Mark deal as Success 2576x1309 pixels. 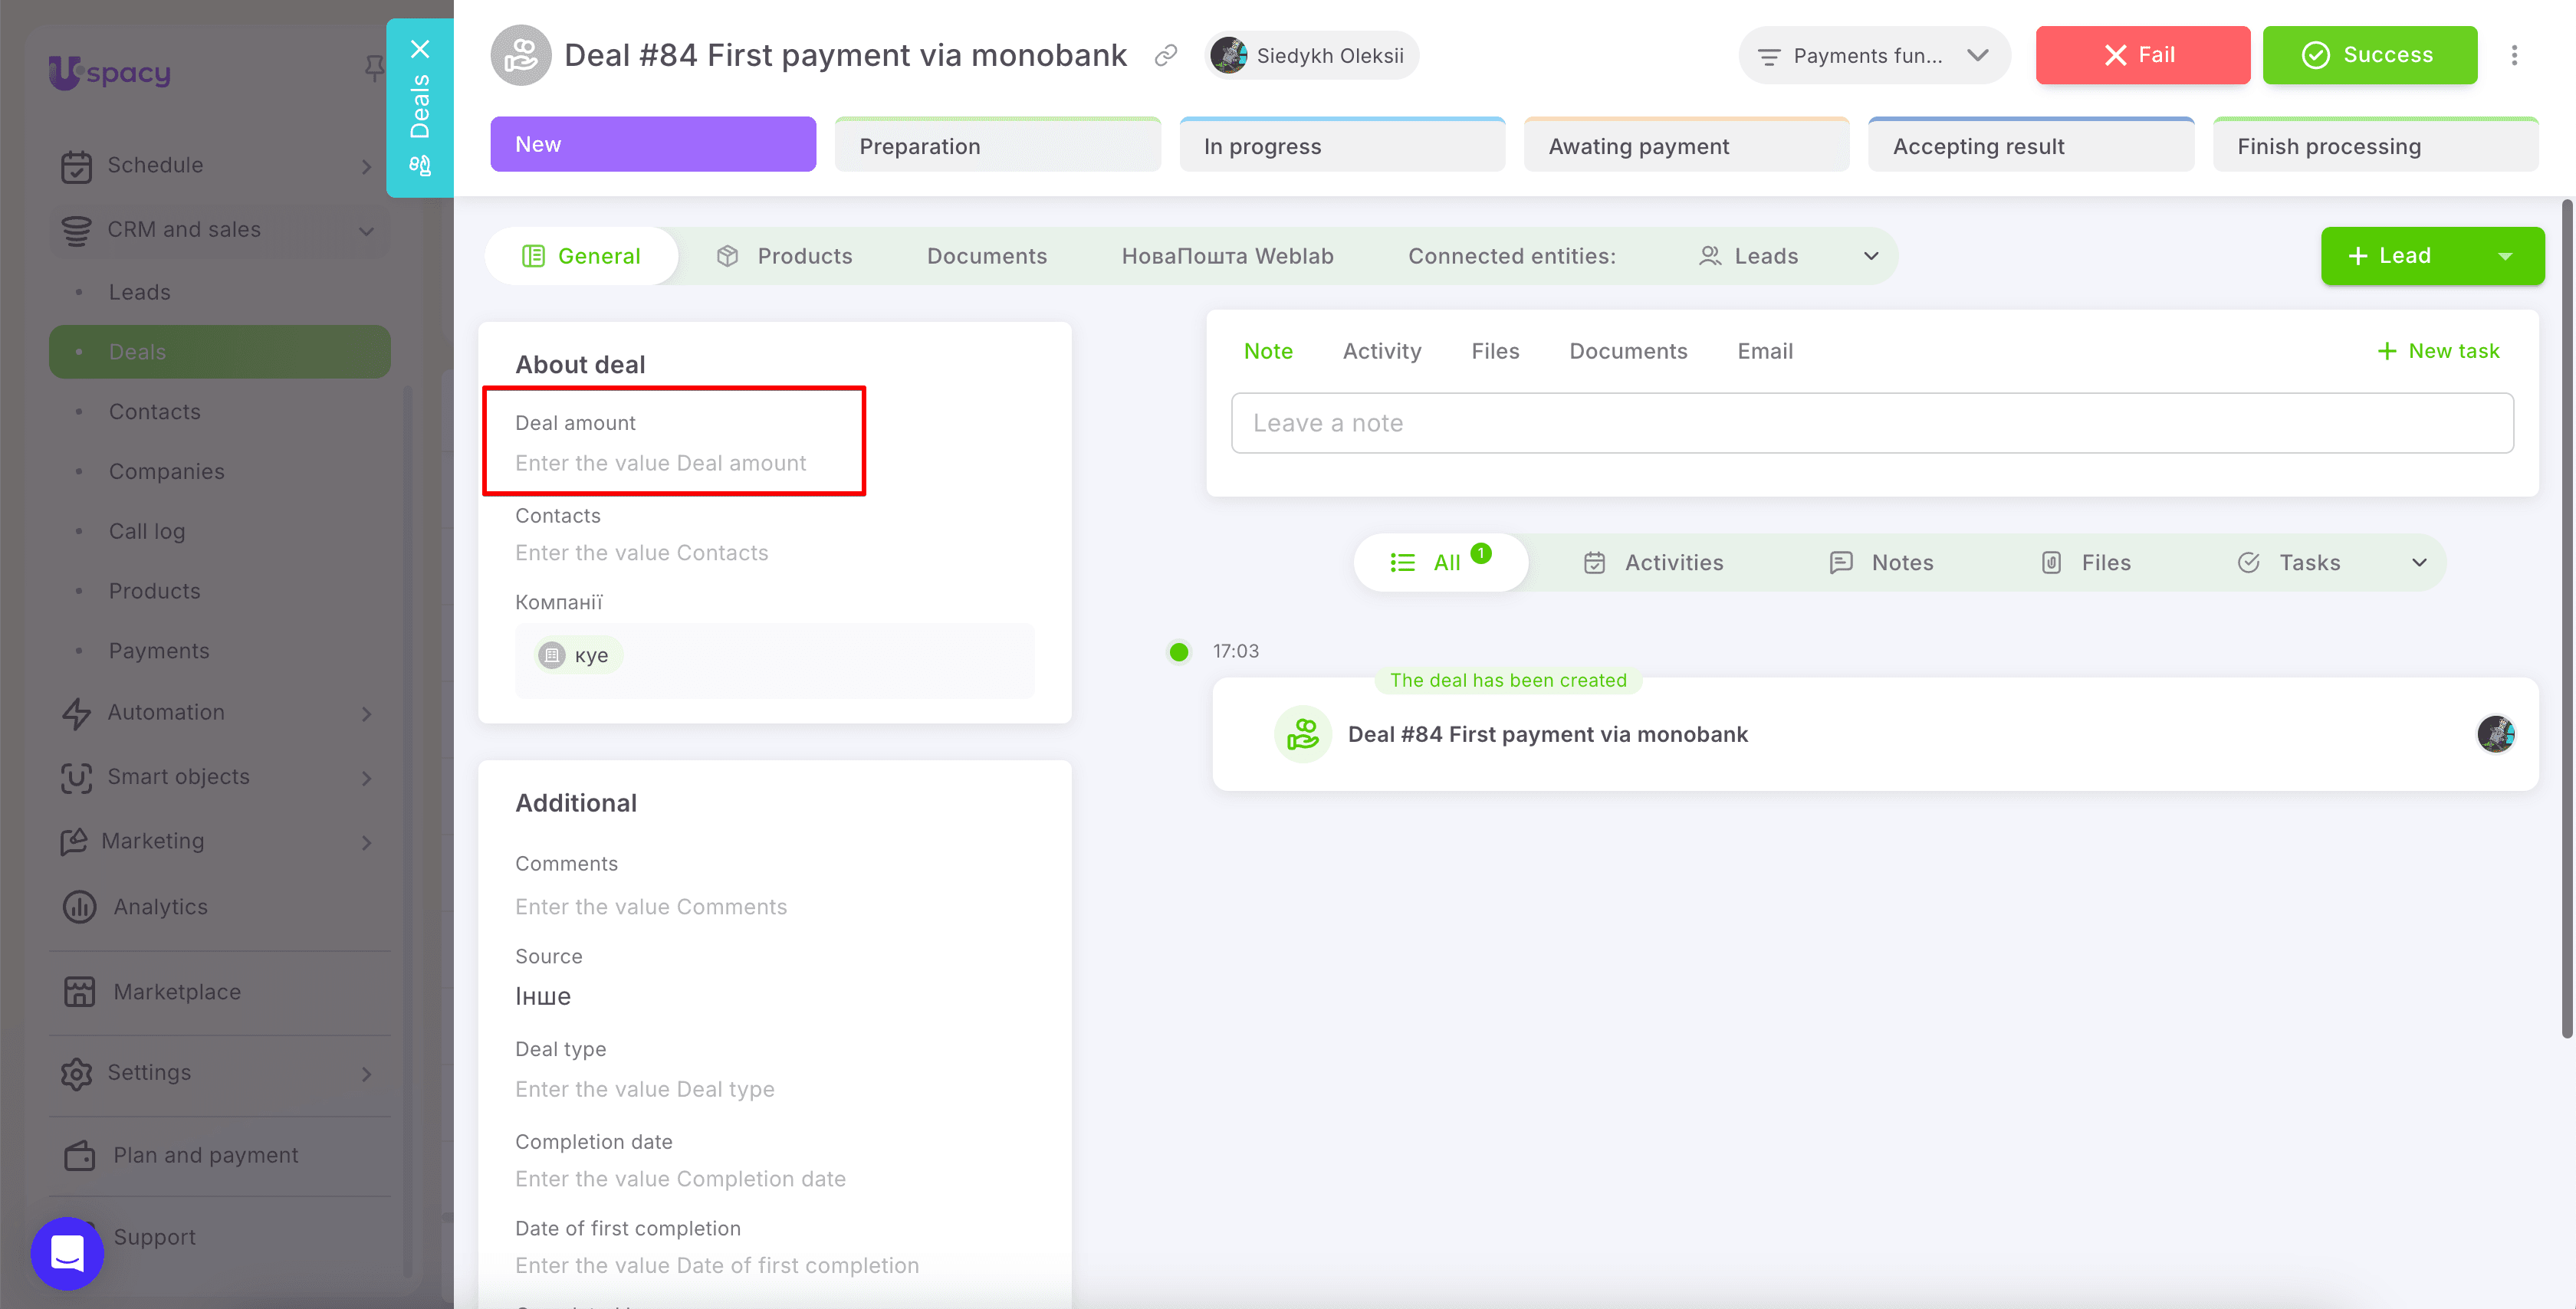tap(2369, 55)
